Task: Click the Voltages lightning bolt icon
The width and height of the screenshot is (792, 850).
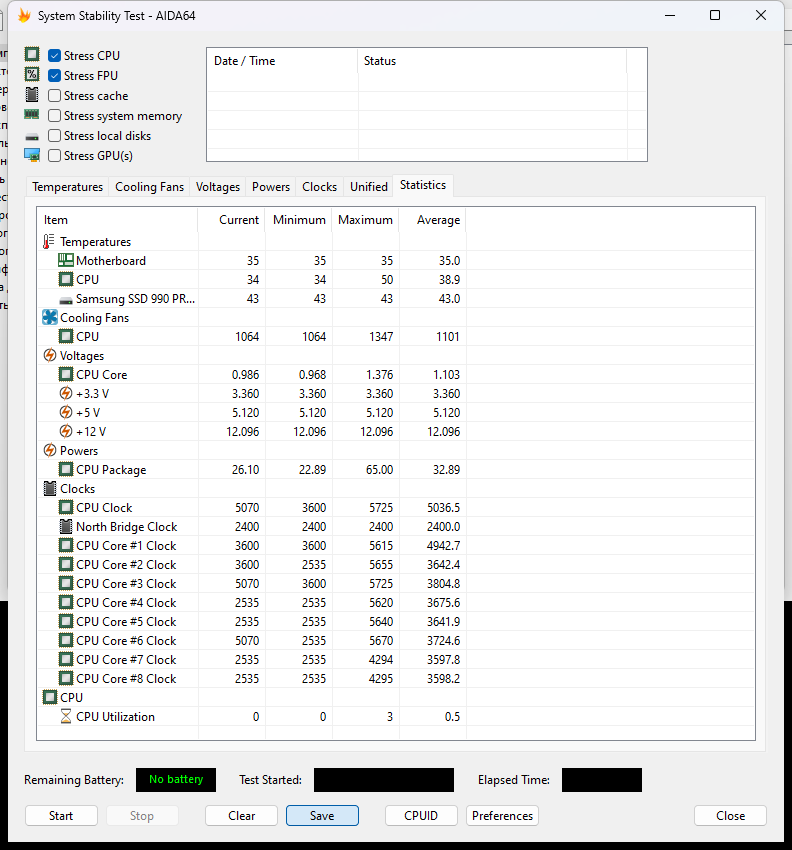Action: [x=50, y=356]
